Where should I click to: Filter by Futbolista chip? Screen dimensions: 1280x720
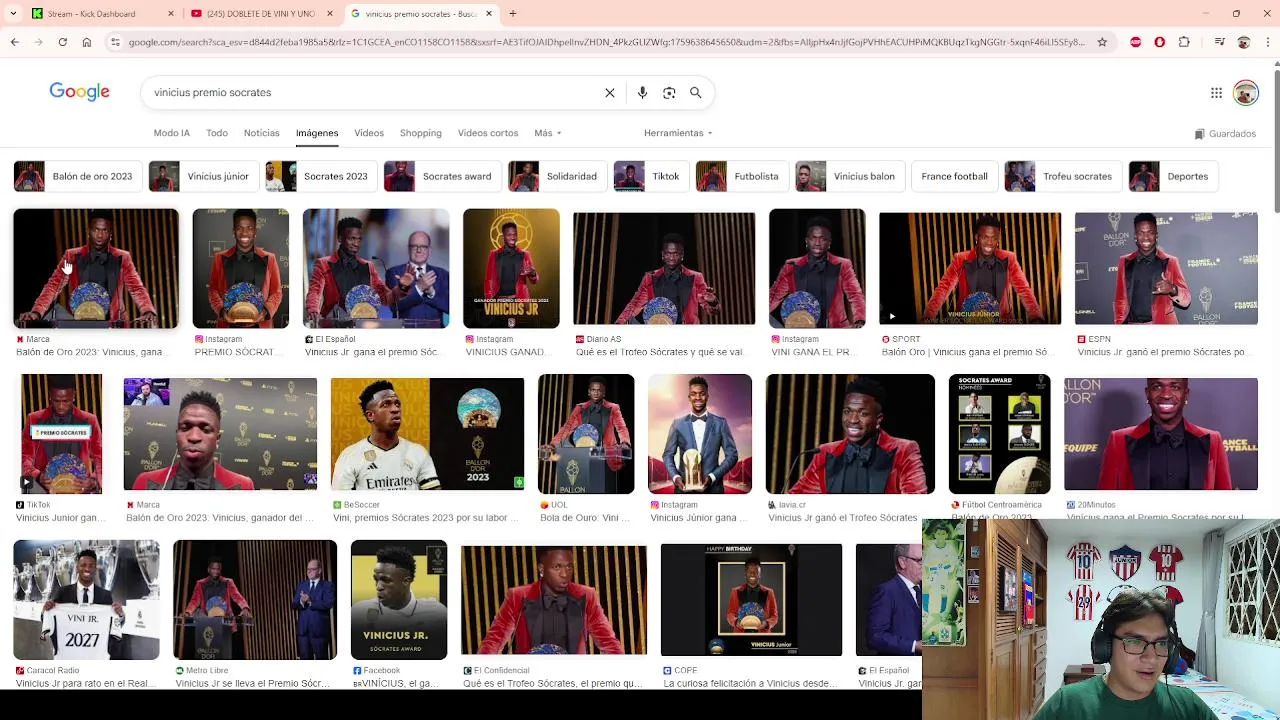pos(741,176)
